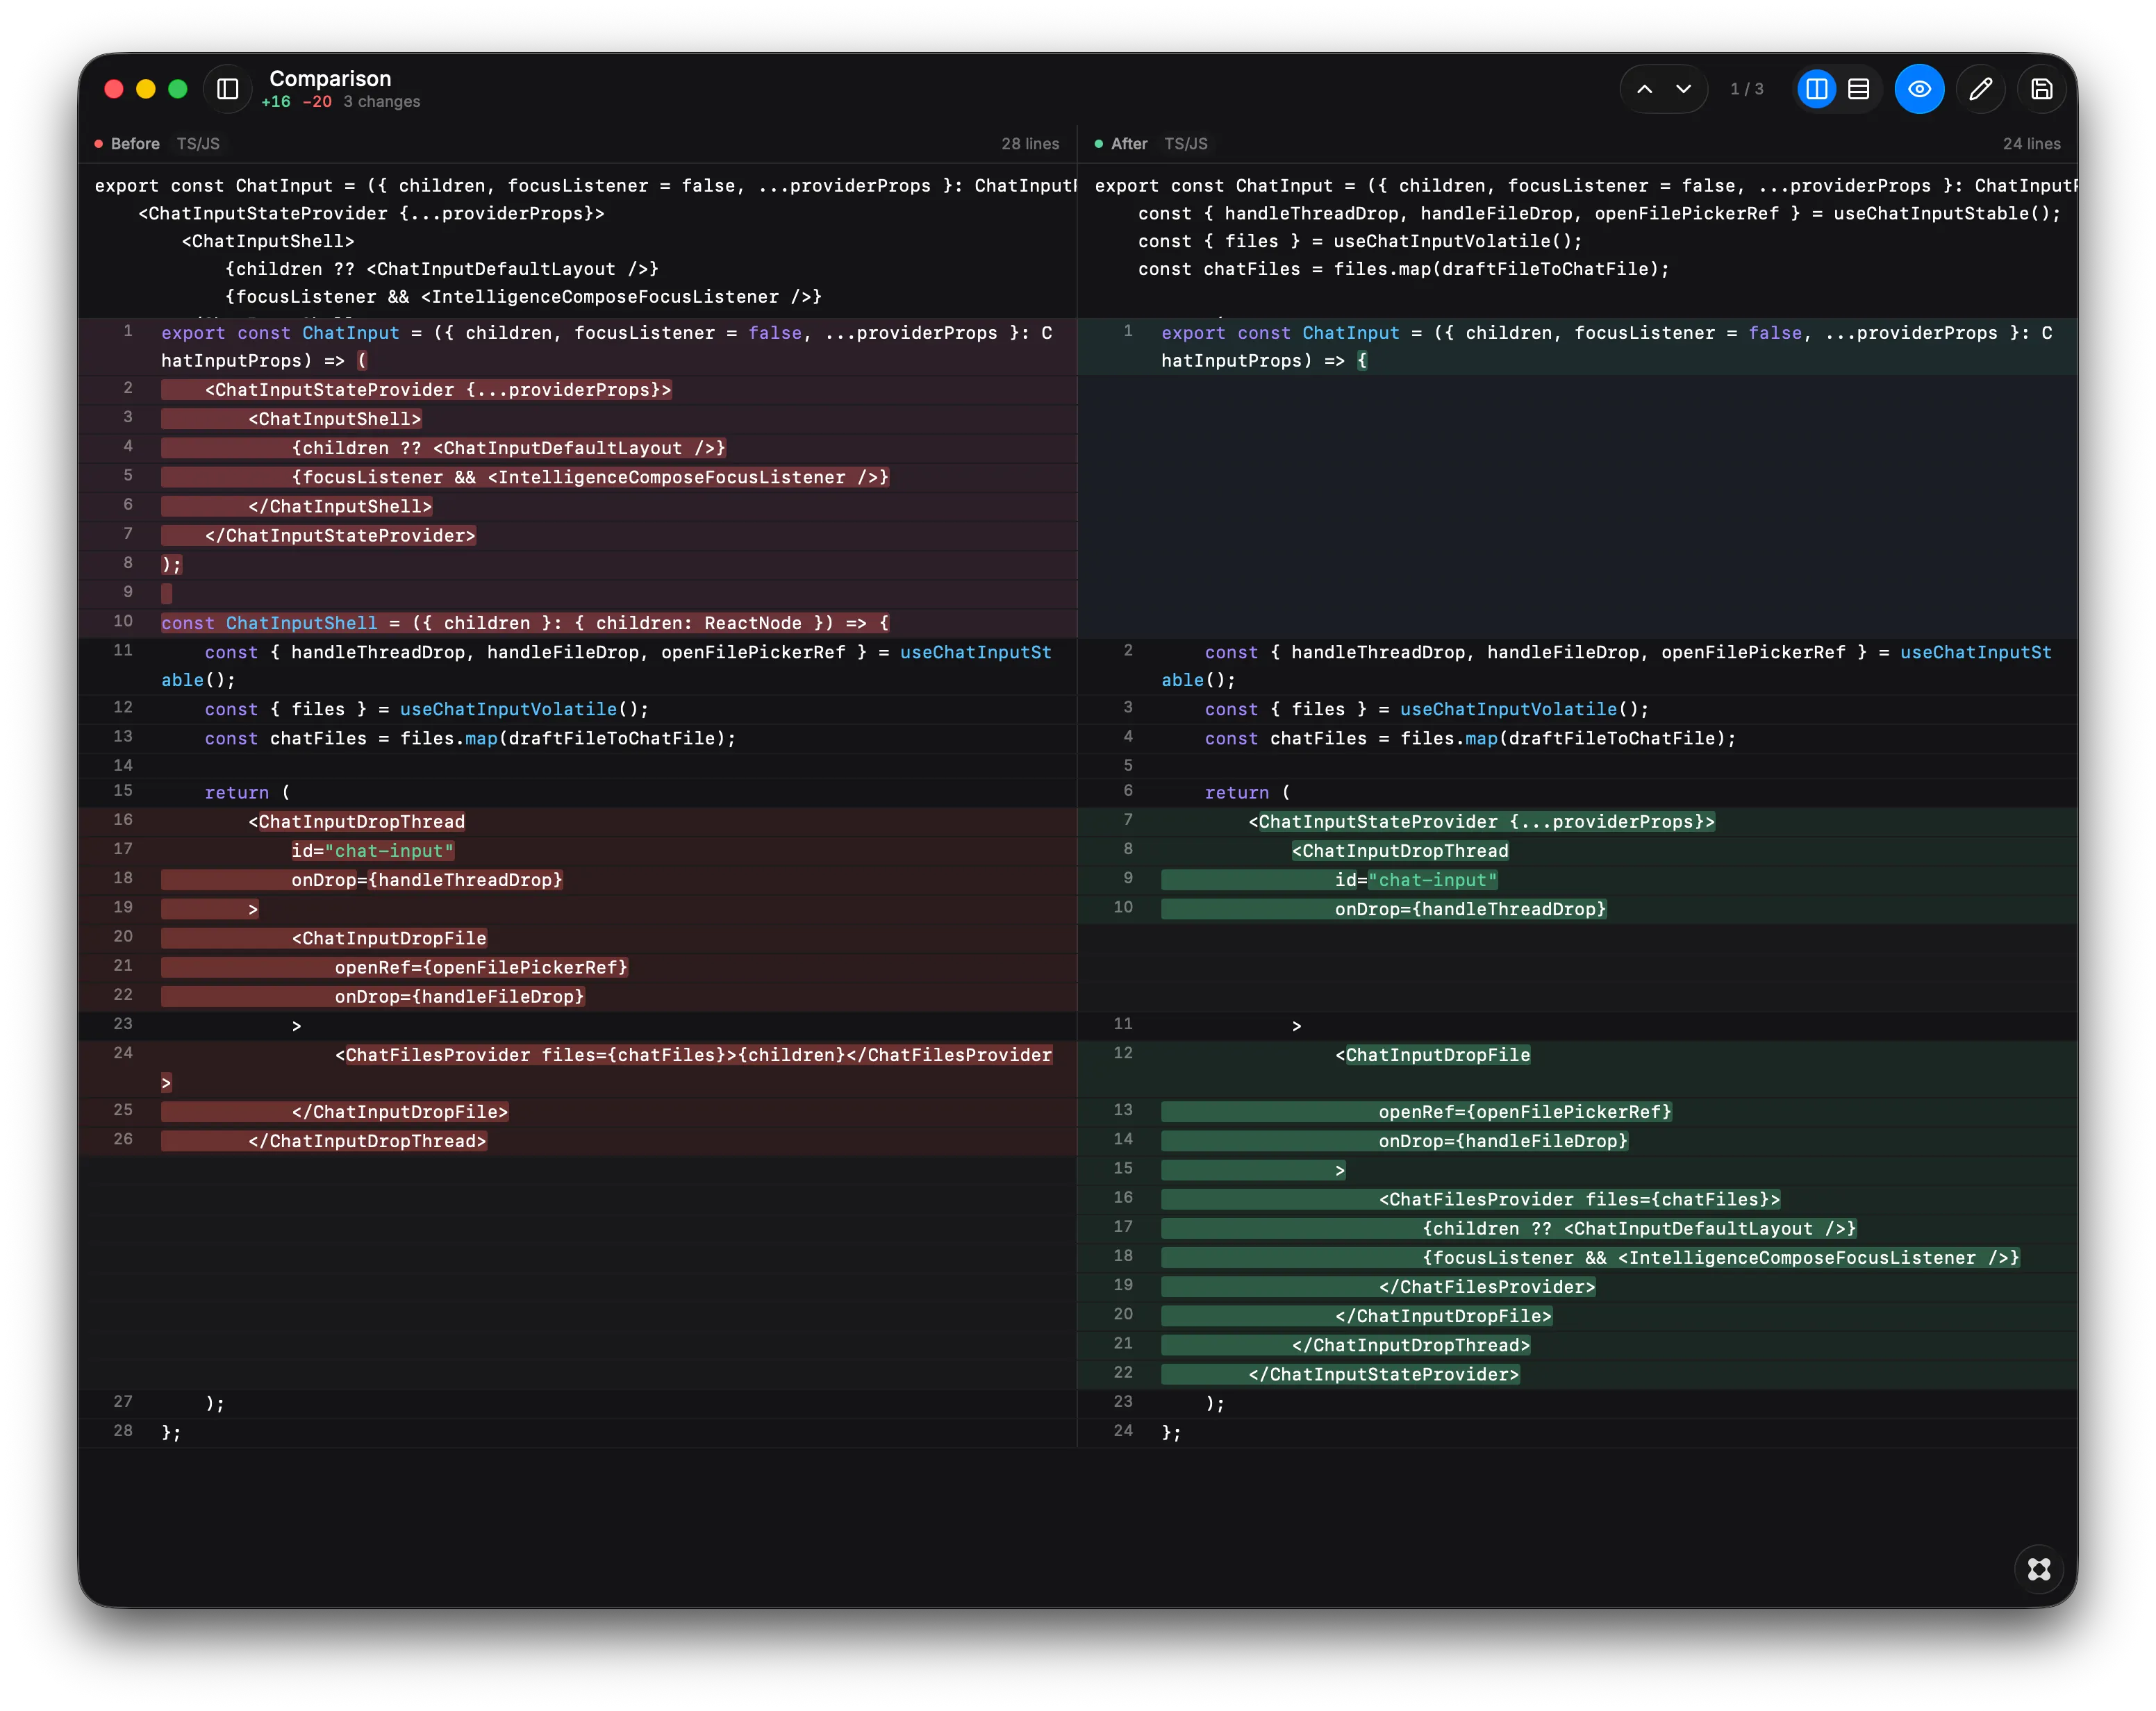Click the Comparison title
The image size is (2156, 1711).
tap(330, 78)
